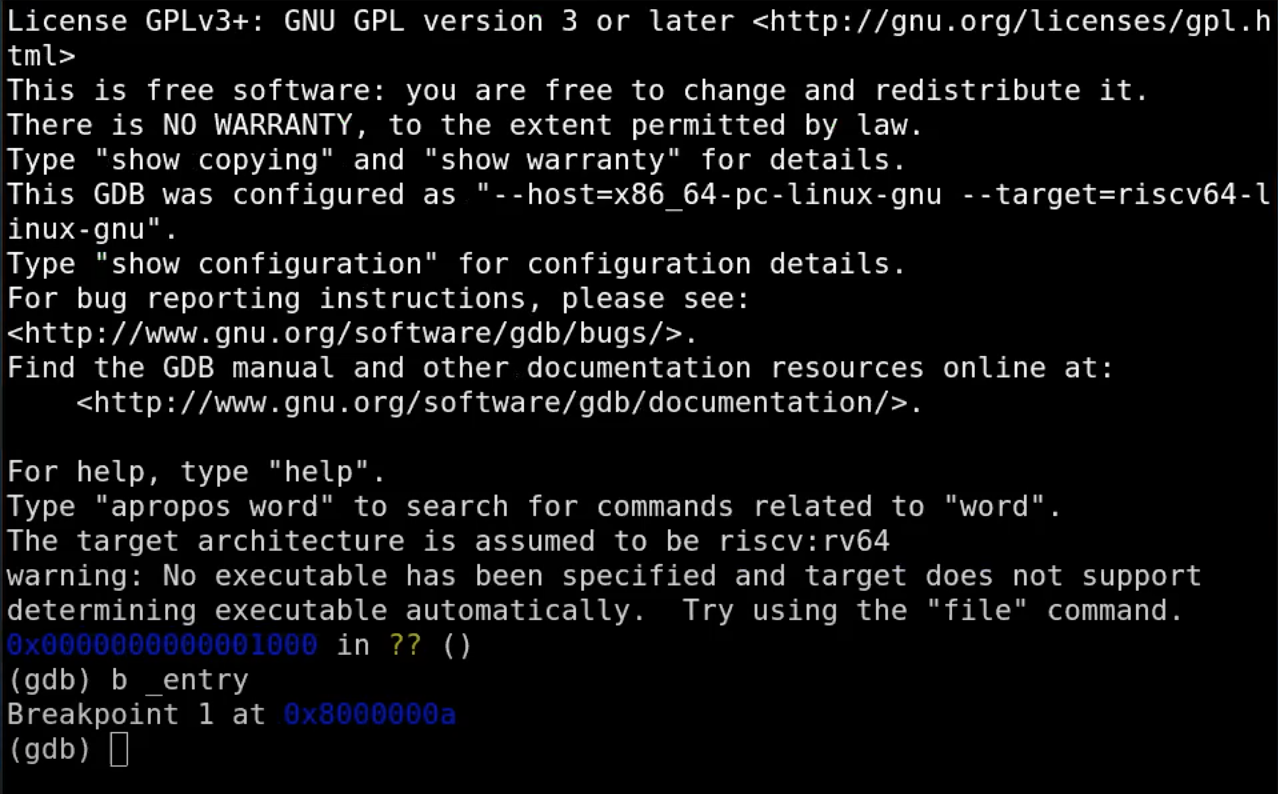The image size is (1278, 794).
Task: Click the riscv:rv64 architecture text
Action: click(x=804, y=541)
